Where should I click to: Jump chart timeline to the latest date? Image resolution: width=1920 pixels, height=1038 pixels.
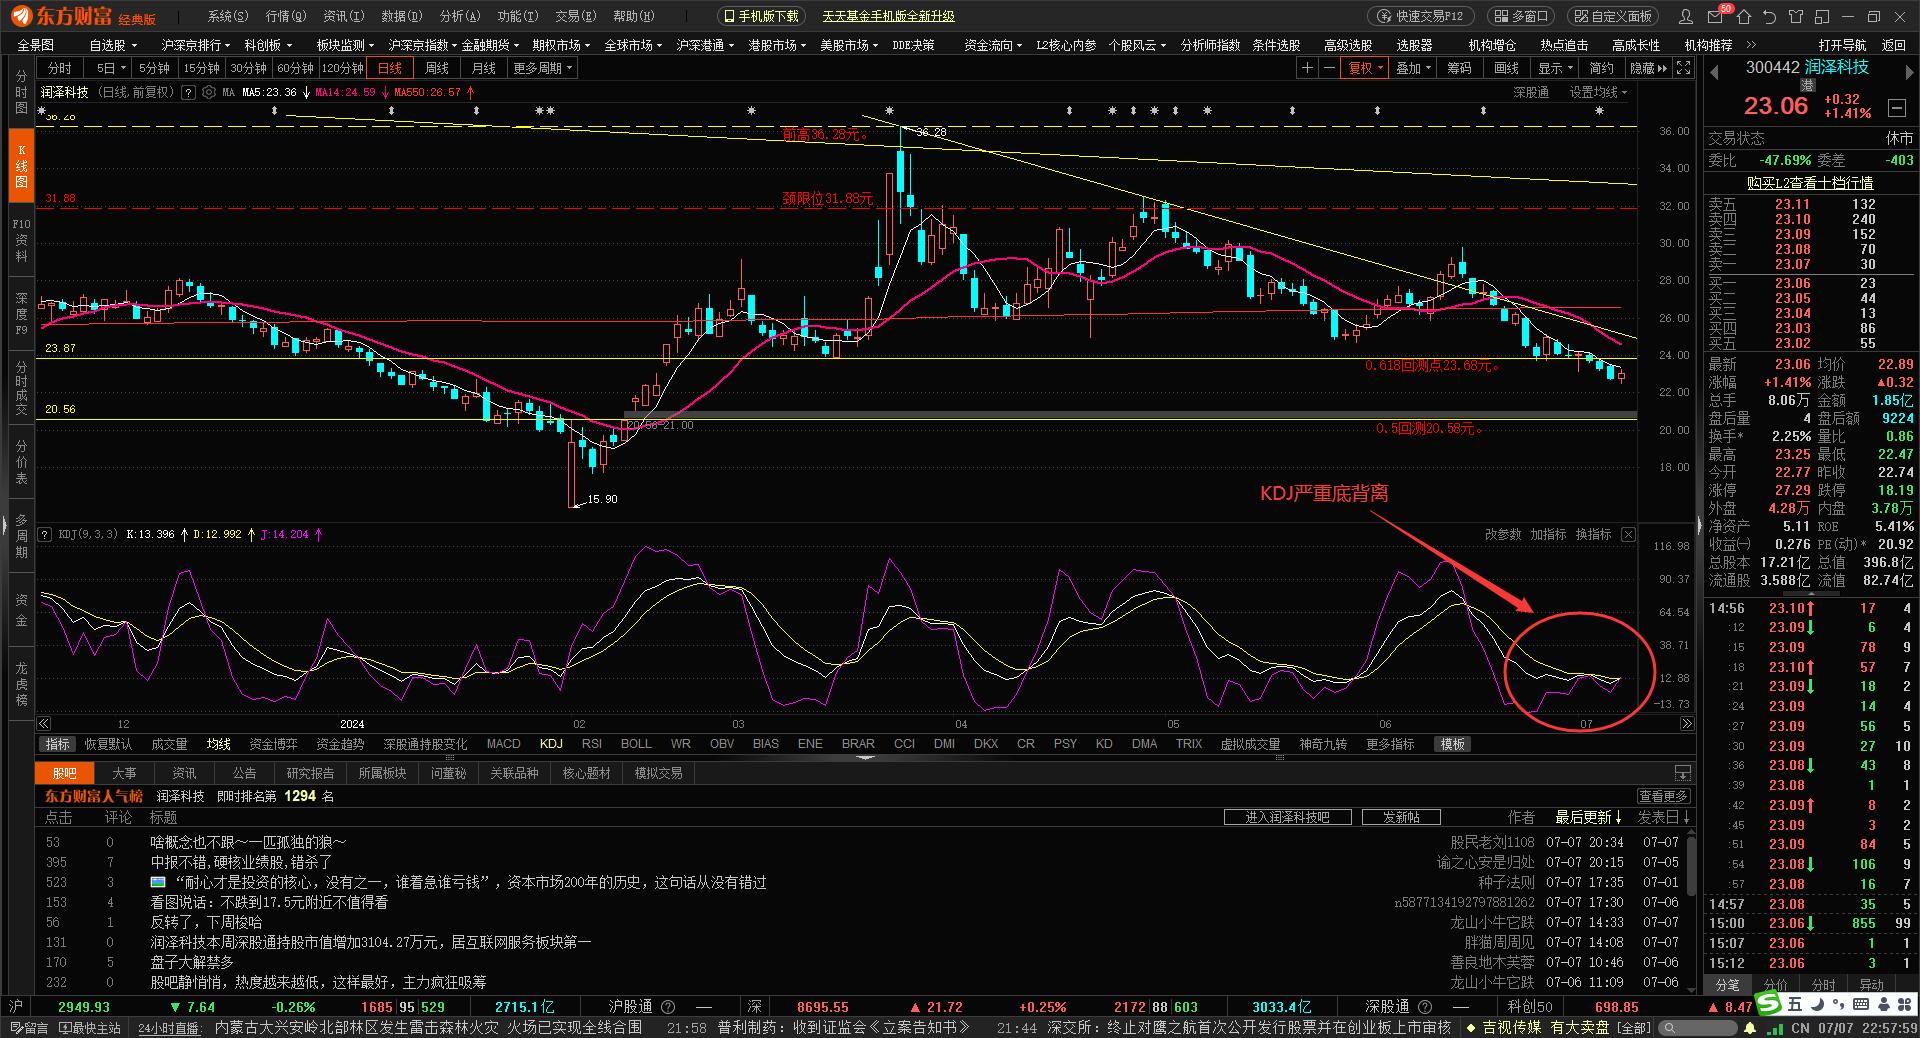coord(1687,723)
